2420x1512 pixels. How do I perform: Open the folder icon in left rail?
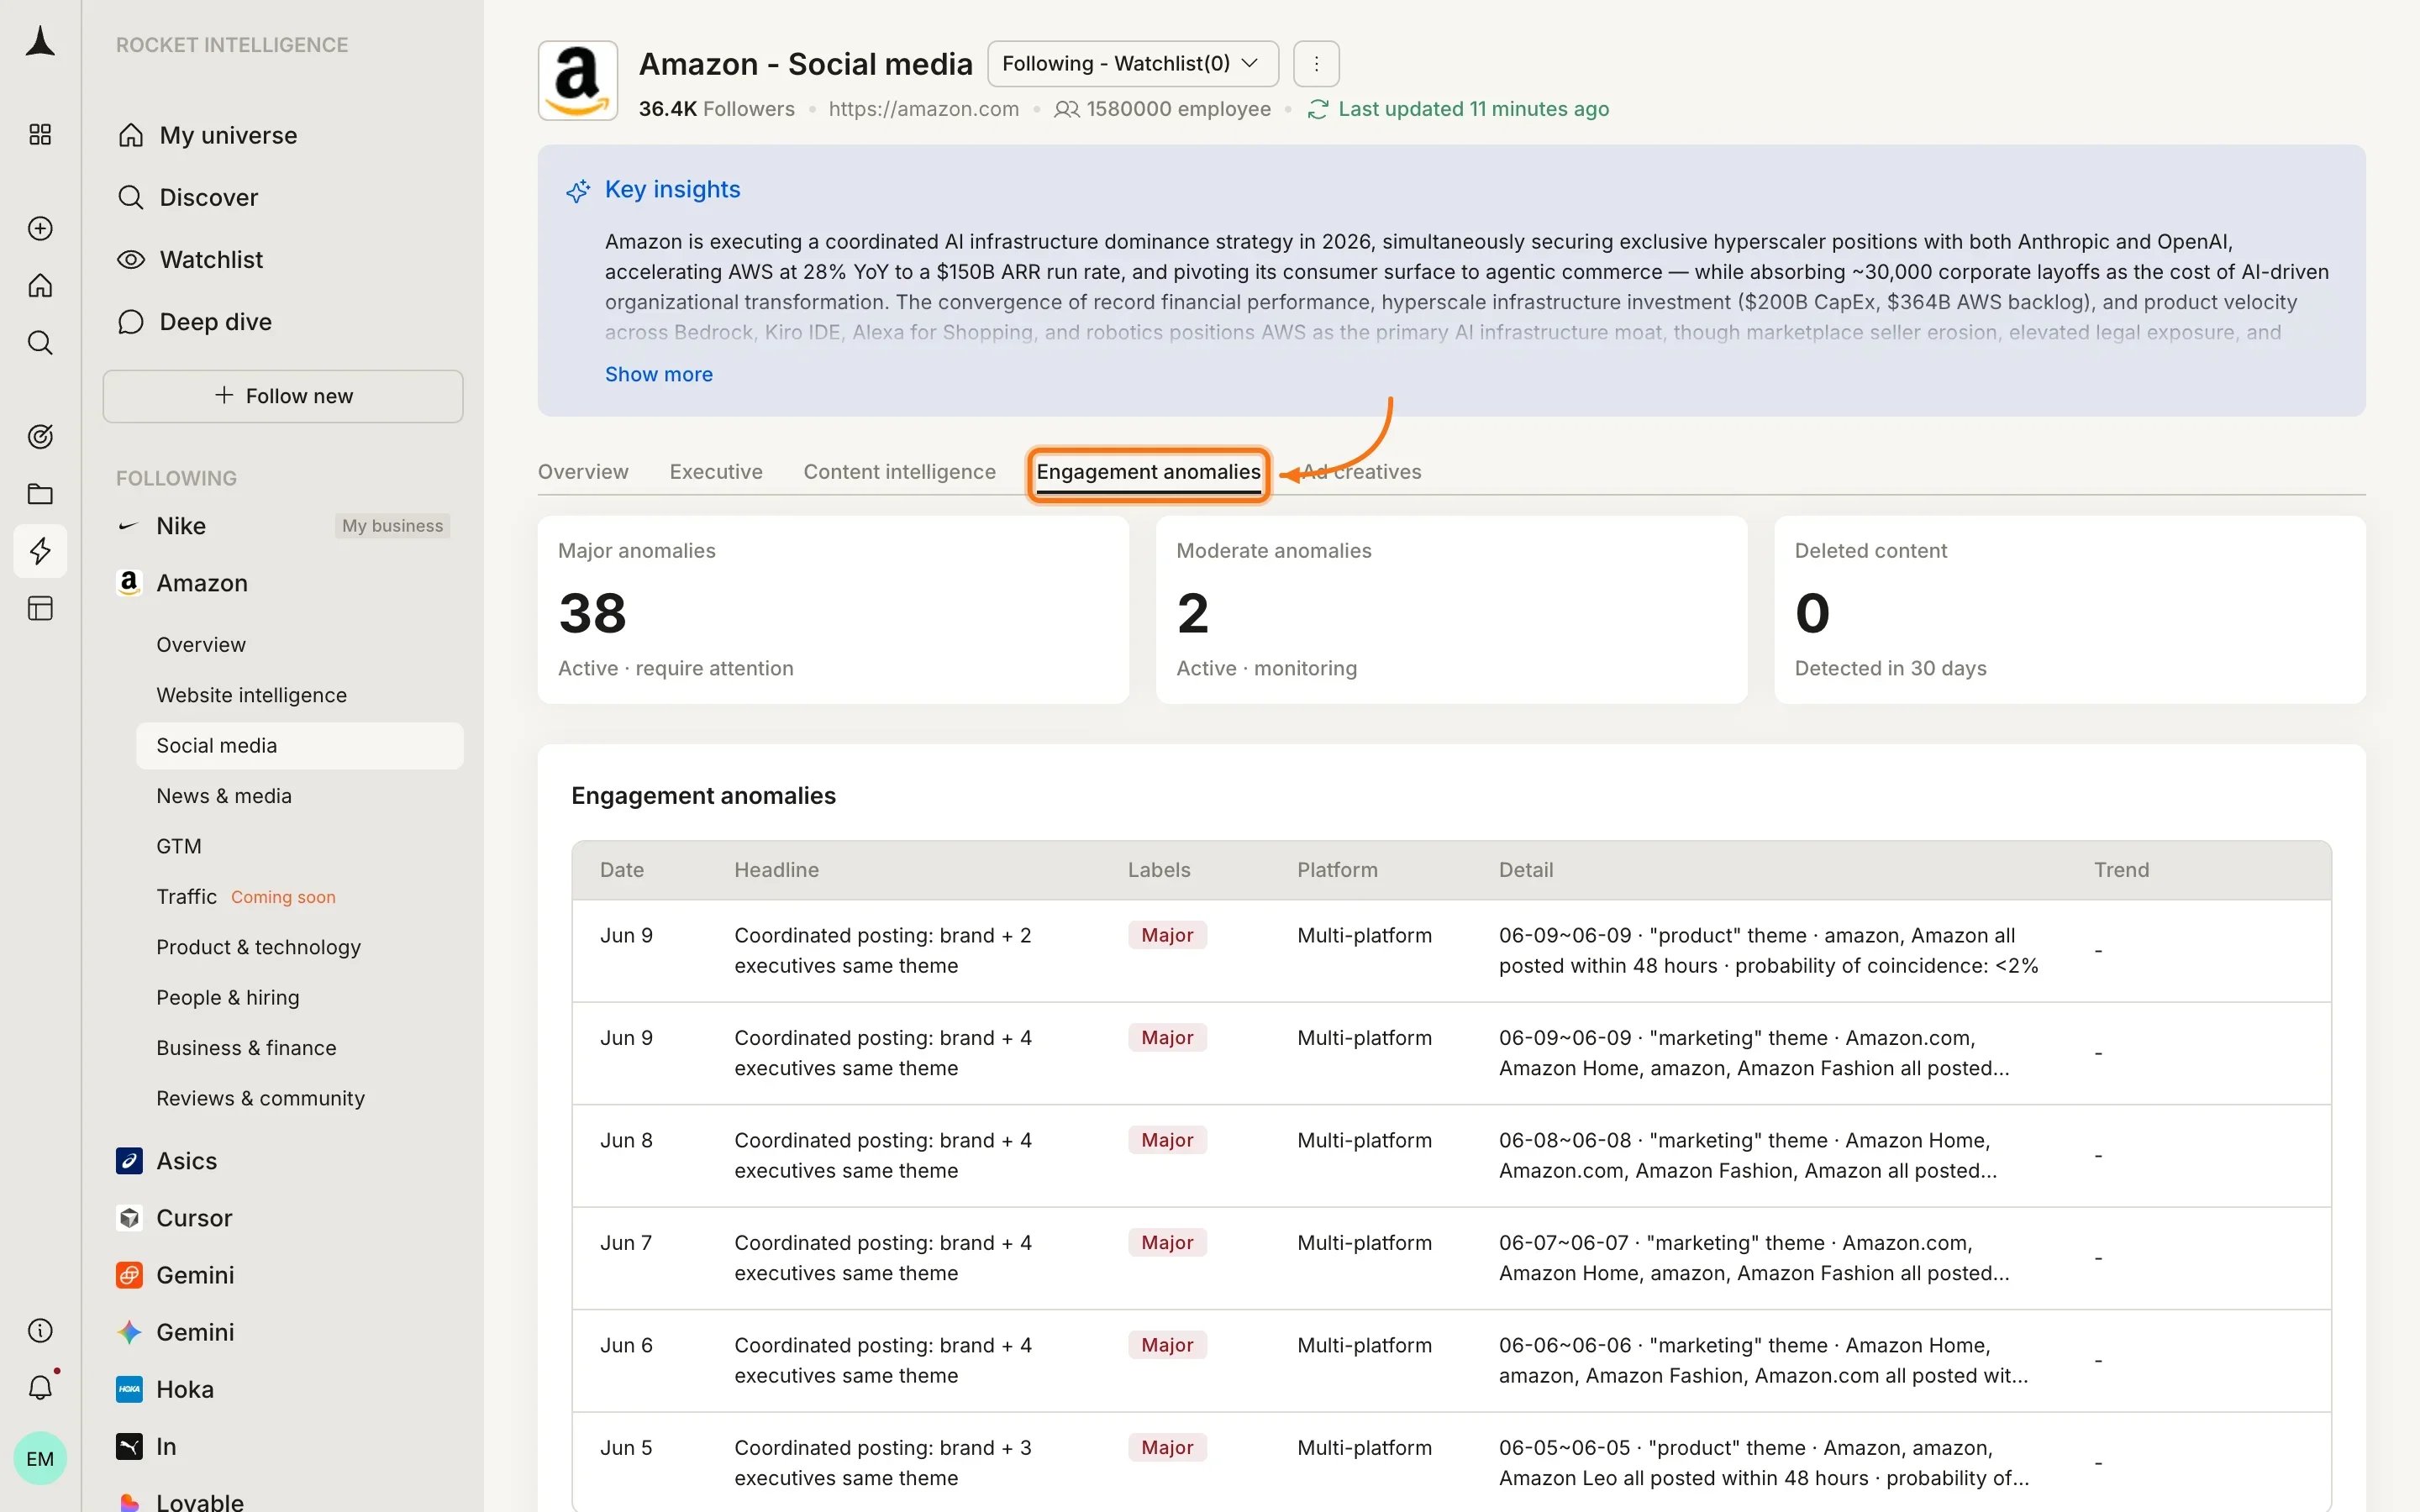coord(40,493)
